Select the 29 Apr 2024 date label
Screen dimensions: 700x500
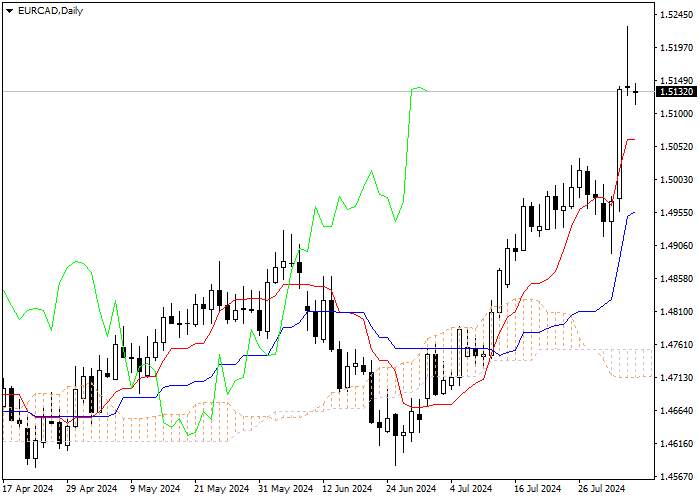coord(92,489)
